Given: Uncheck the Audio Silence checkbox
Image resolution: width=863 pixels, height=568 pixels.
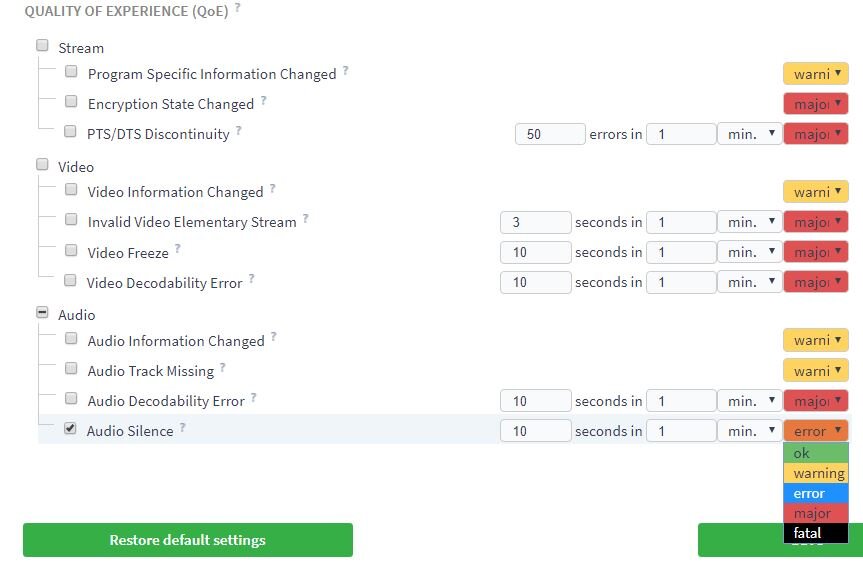Looking at the screenshot, I should click(70, 429).
